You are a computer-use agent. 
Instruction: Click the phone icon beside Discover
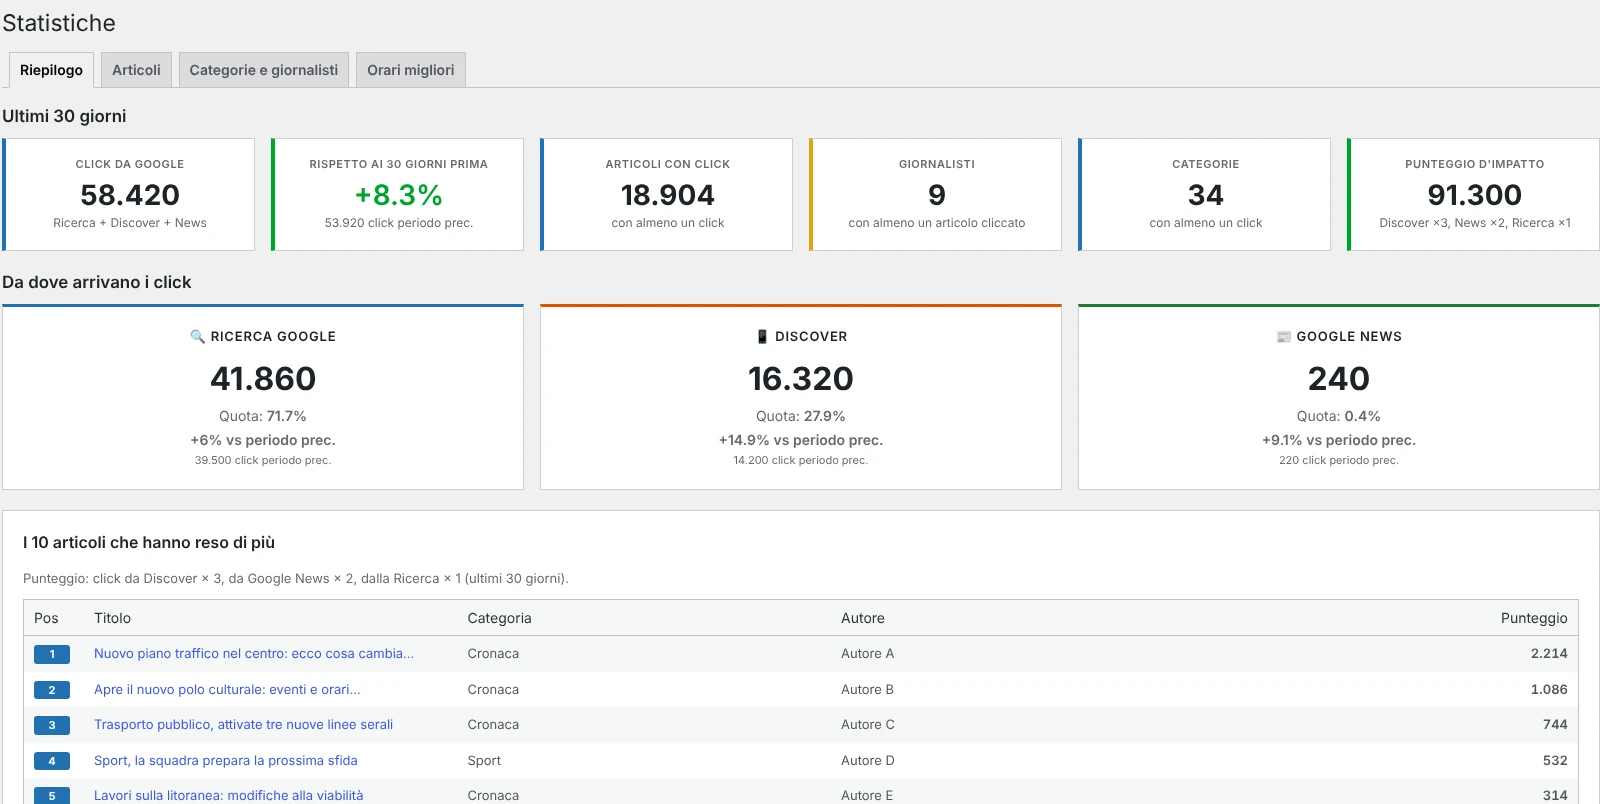click(762, 337)
